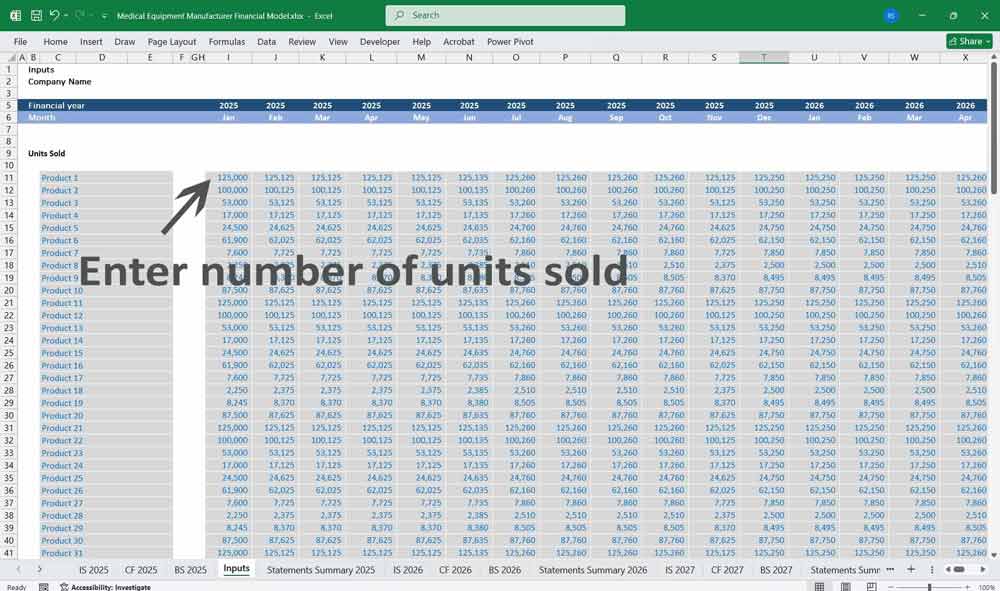This screenshot has height=591, width=1000.
Task: Click the Search box in title bar
Action: 505,15
